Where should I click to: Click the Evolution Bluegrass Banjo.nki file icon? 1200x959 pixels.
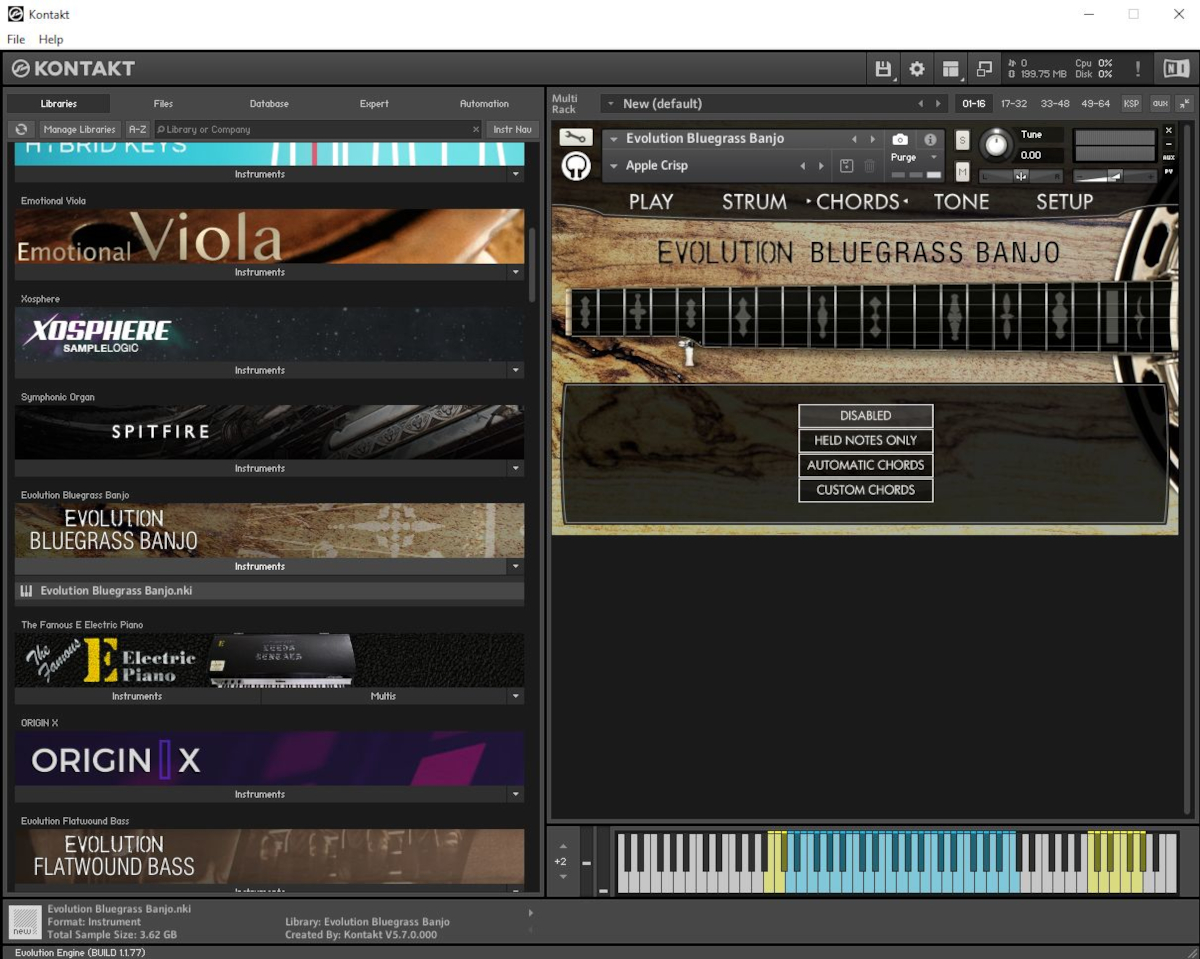click(27, 591)
